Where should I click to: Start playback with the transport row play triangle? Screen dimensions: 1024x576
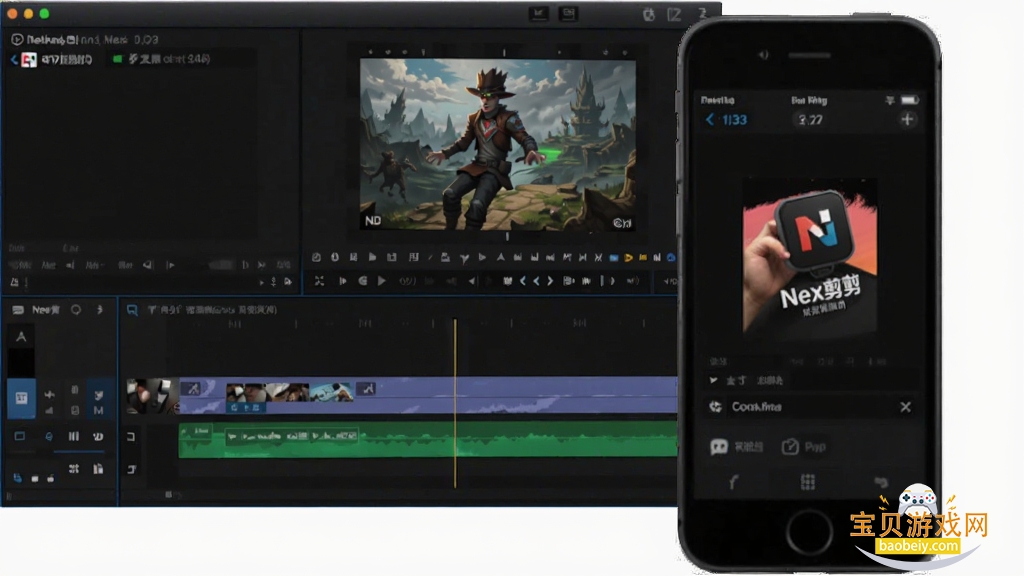(x=382, y=281)
